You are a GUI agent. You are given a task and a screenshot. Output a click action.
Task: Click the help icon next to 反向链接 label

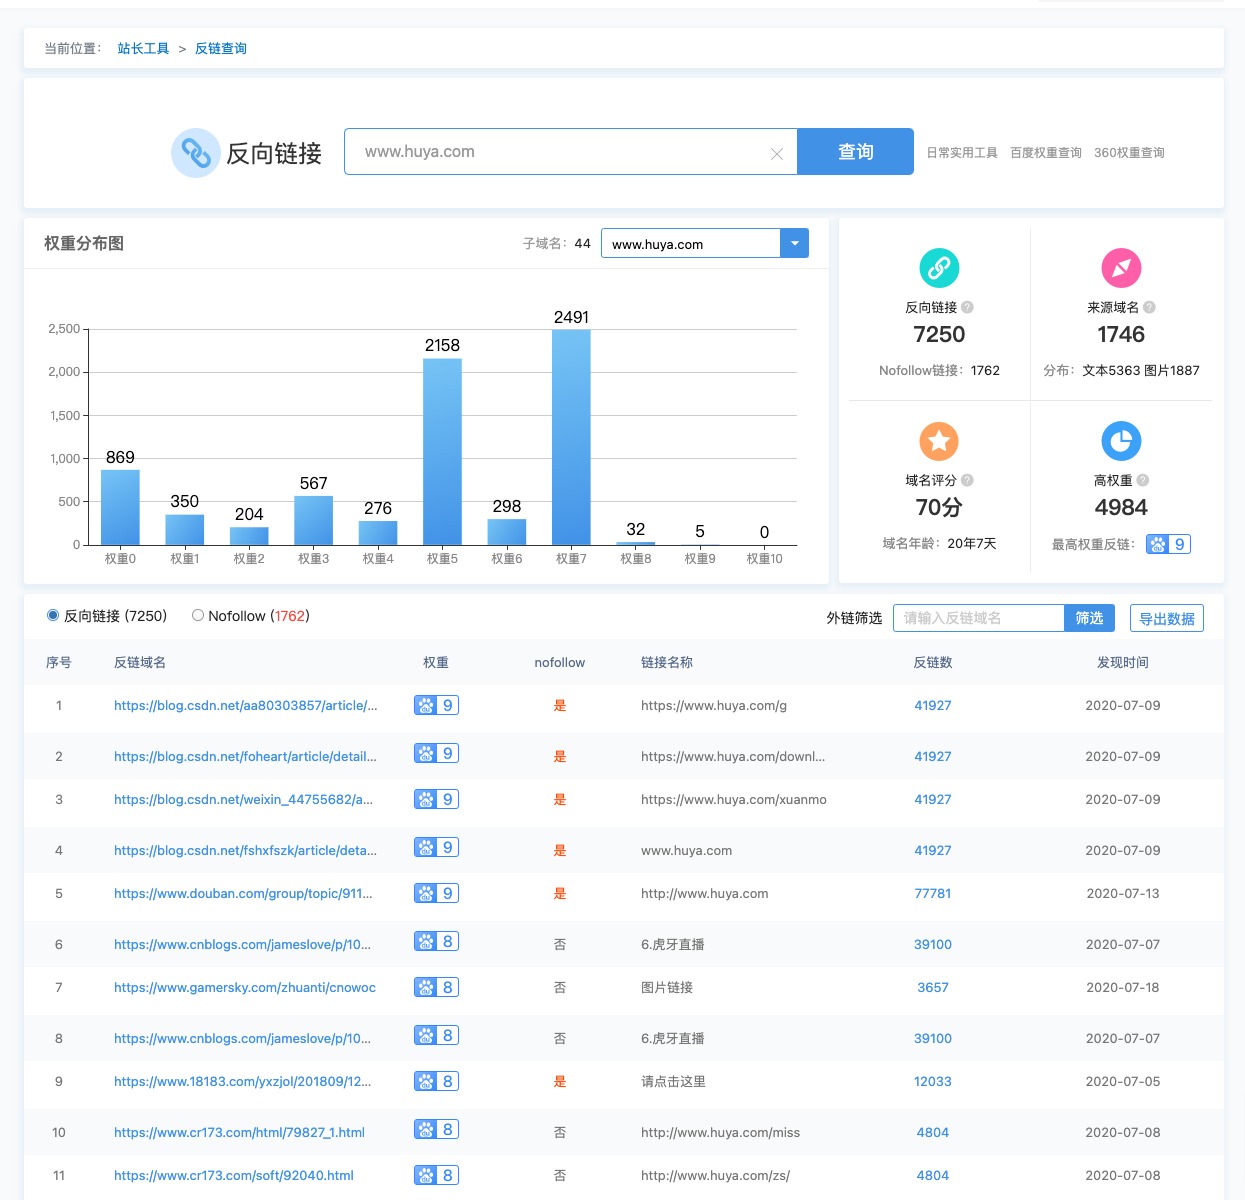tap(966, 307)
